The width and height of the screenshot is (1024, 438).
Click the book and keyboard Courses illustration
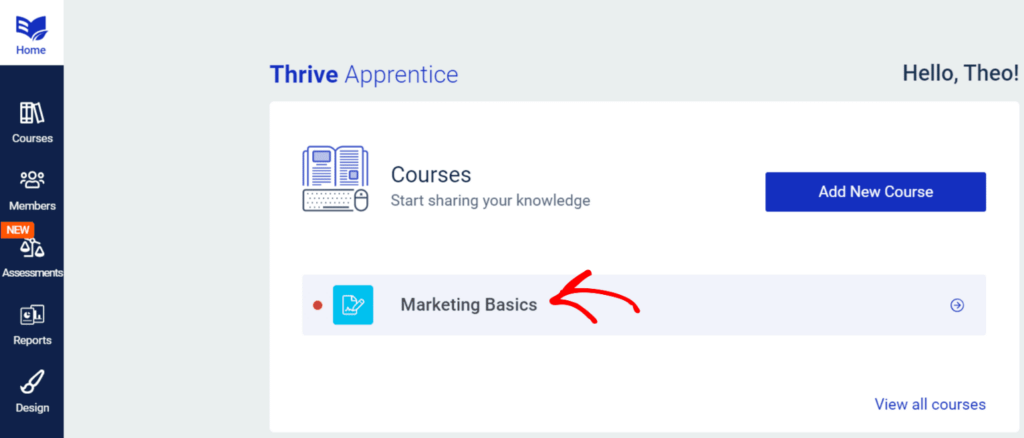coord(335,179)
